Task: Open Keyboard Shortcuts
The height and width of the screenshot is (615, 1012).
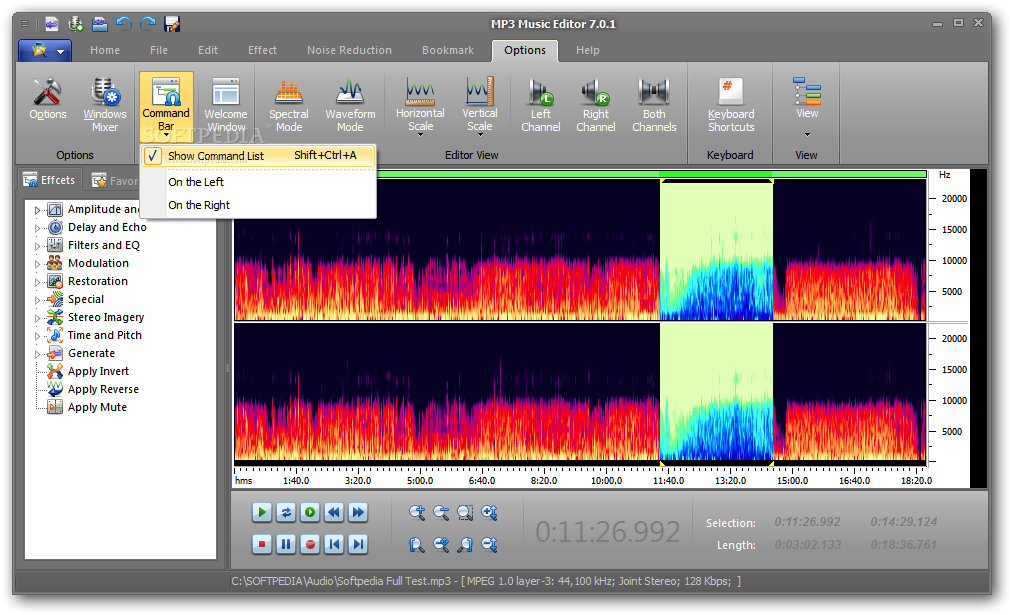Action: (731, 105)
